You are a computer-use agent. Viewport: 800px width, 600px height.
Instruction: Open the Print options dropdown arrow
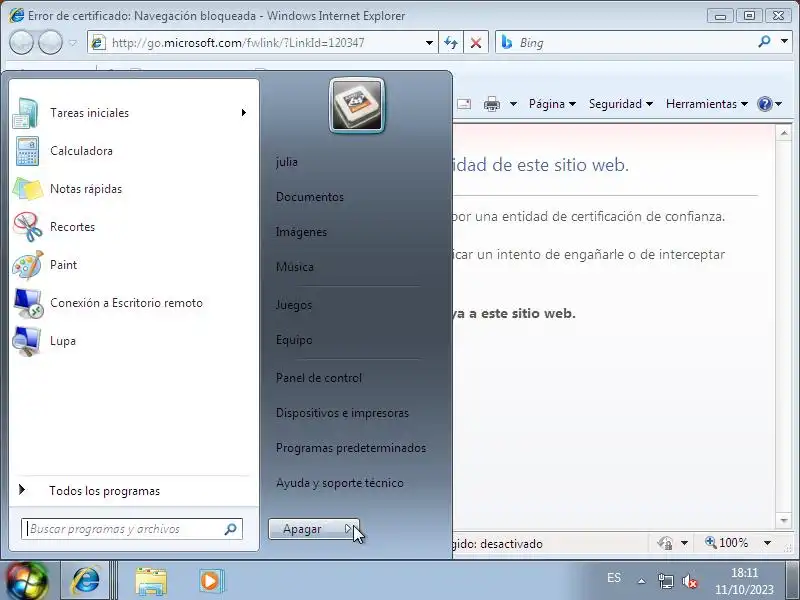point(513,104)
